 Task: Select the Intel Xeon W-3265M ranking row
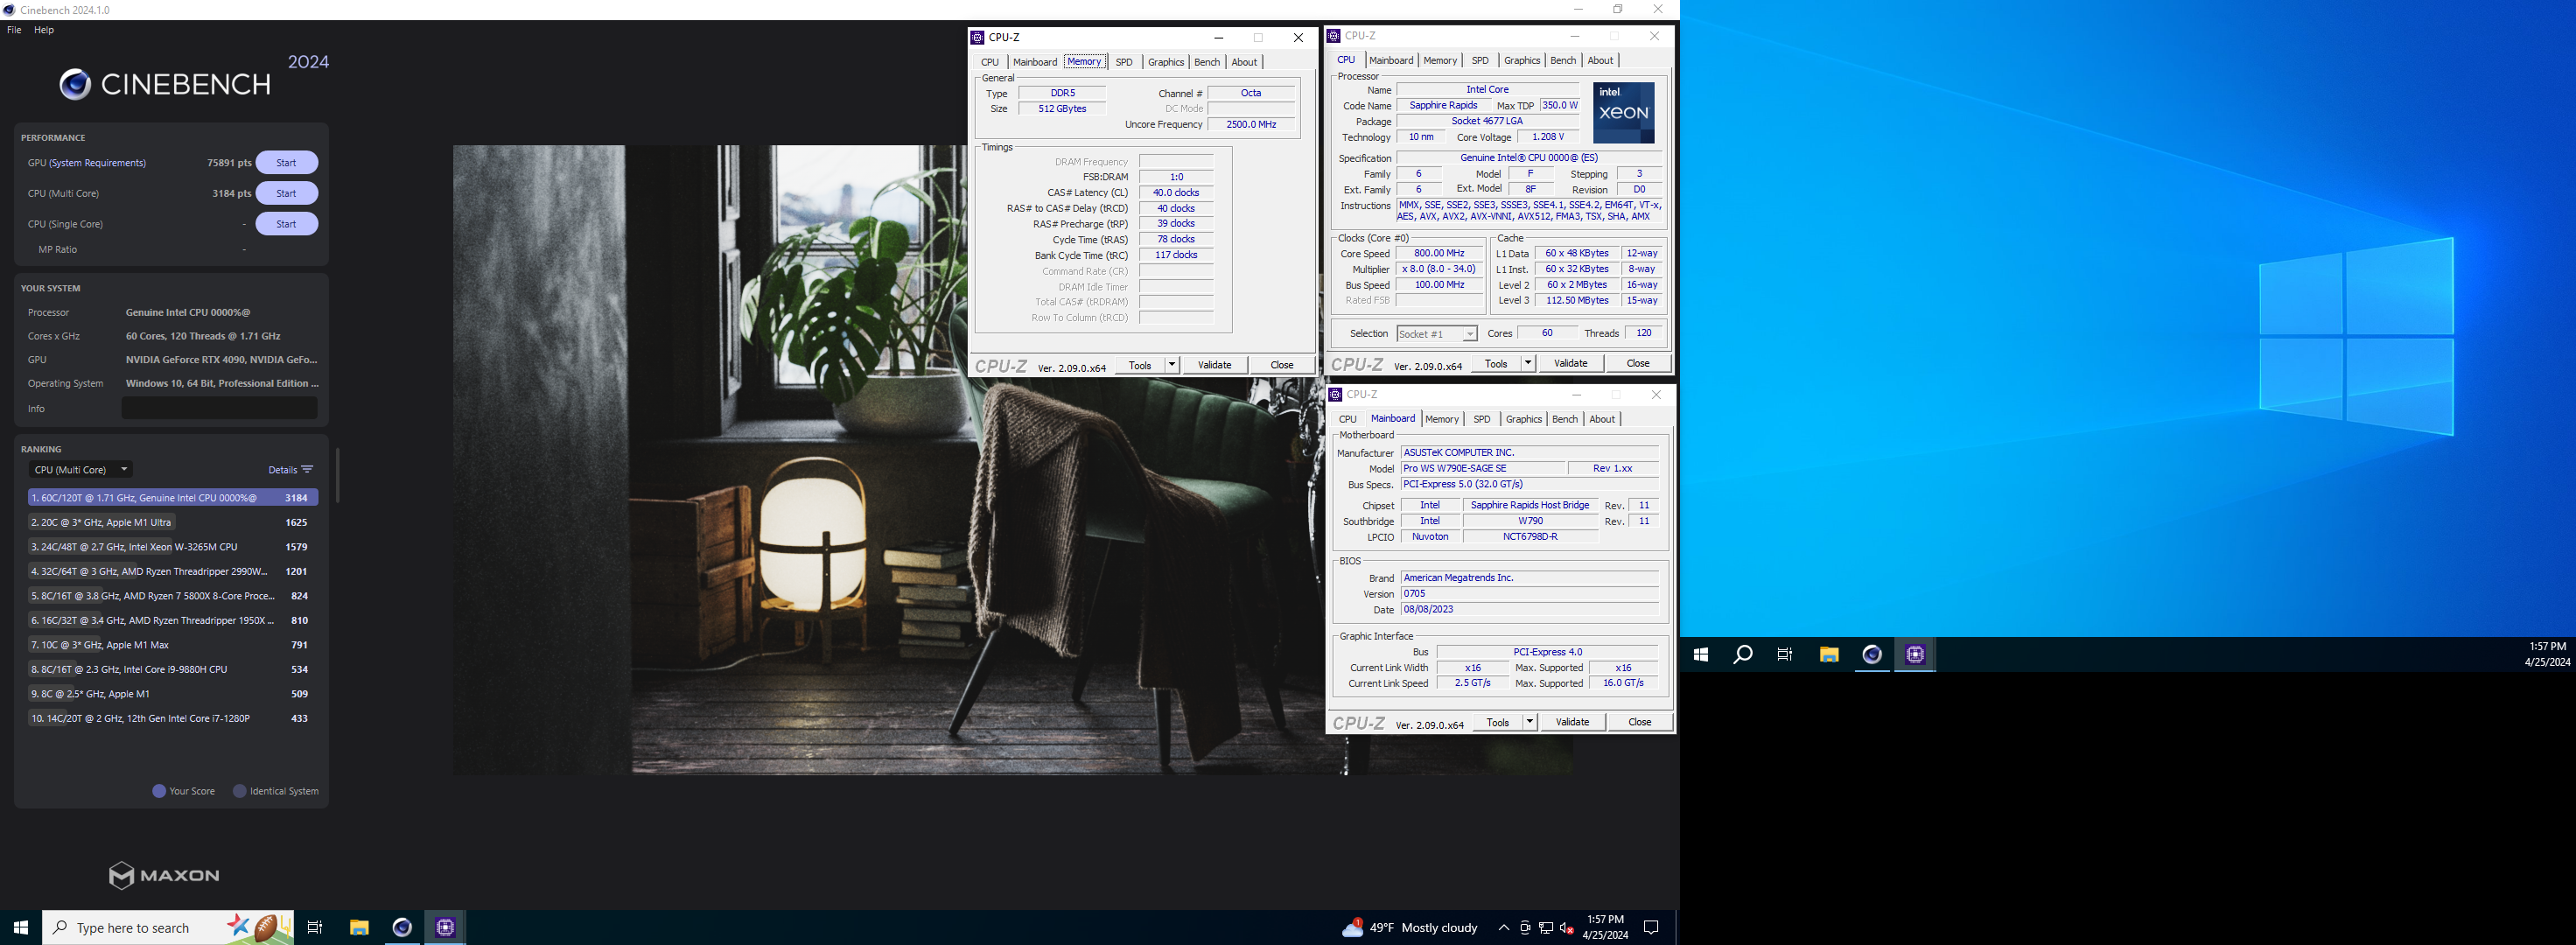coord(173,547)
